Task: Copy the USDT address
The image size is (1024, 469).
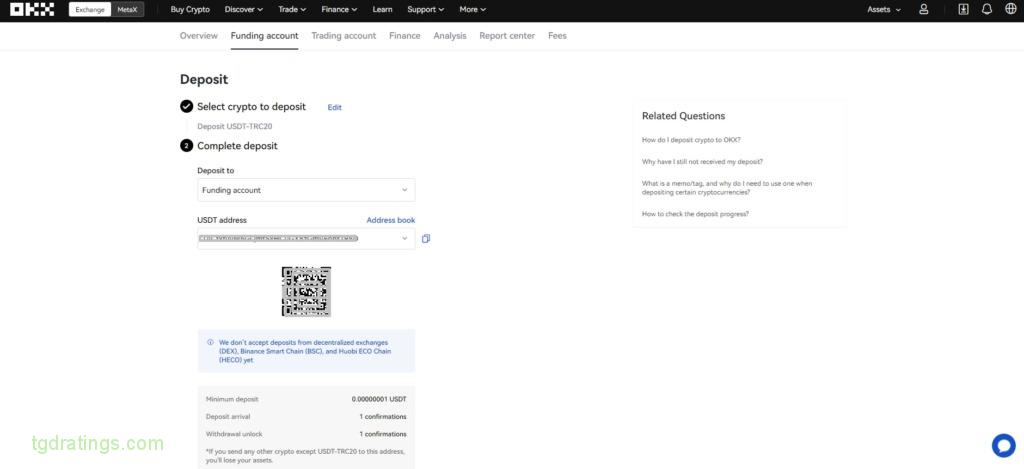Action: point(426,239)
